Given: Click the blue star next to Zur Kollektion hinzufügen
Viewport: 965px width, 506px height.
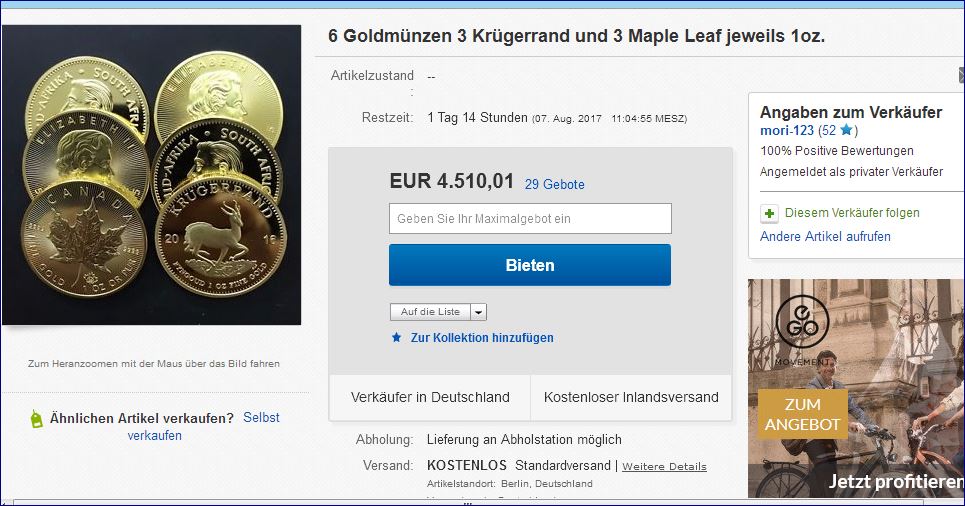Looking at the screenshot, I should click(397, 337).
